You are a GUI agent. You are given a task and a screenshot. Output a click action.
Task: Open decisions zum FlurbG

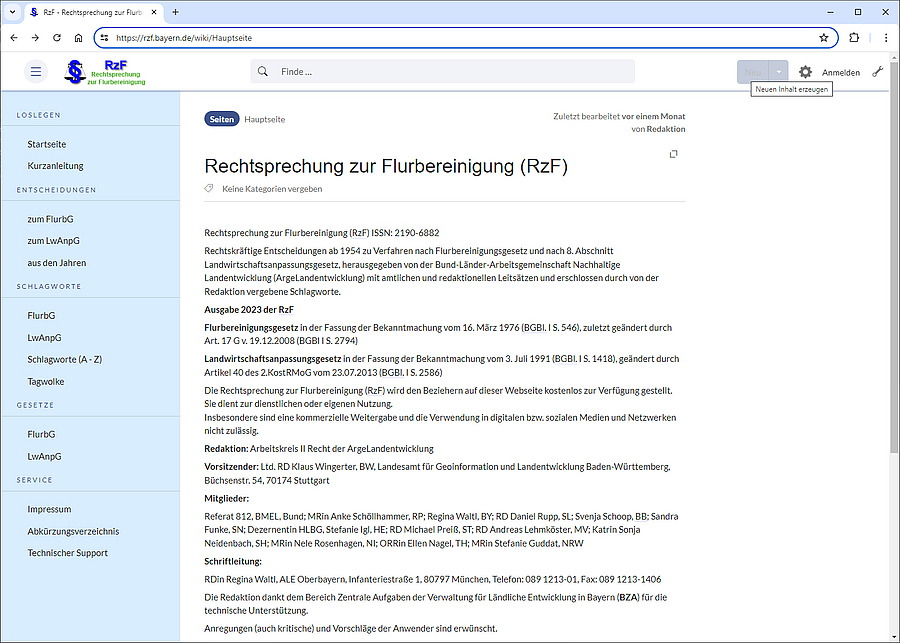tap(50, 219)
